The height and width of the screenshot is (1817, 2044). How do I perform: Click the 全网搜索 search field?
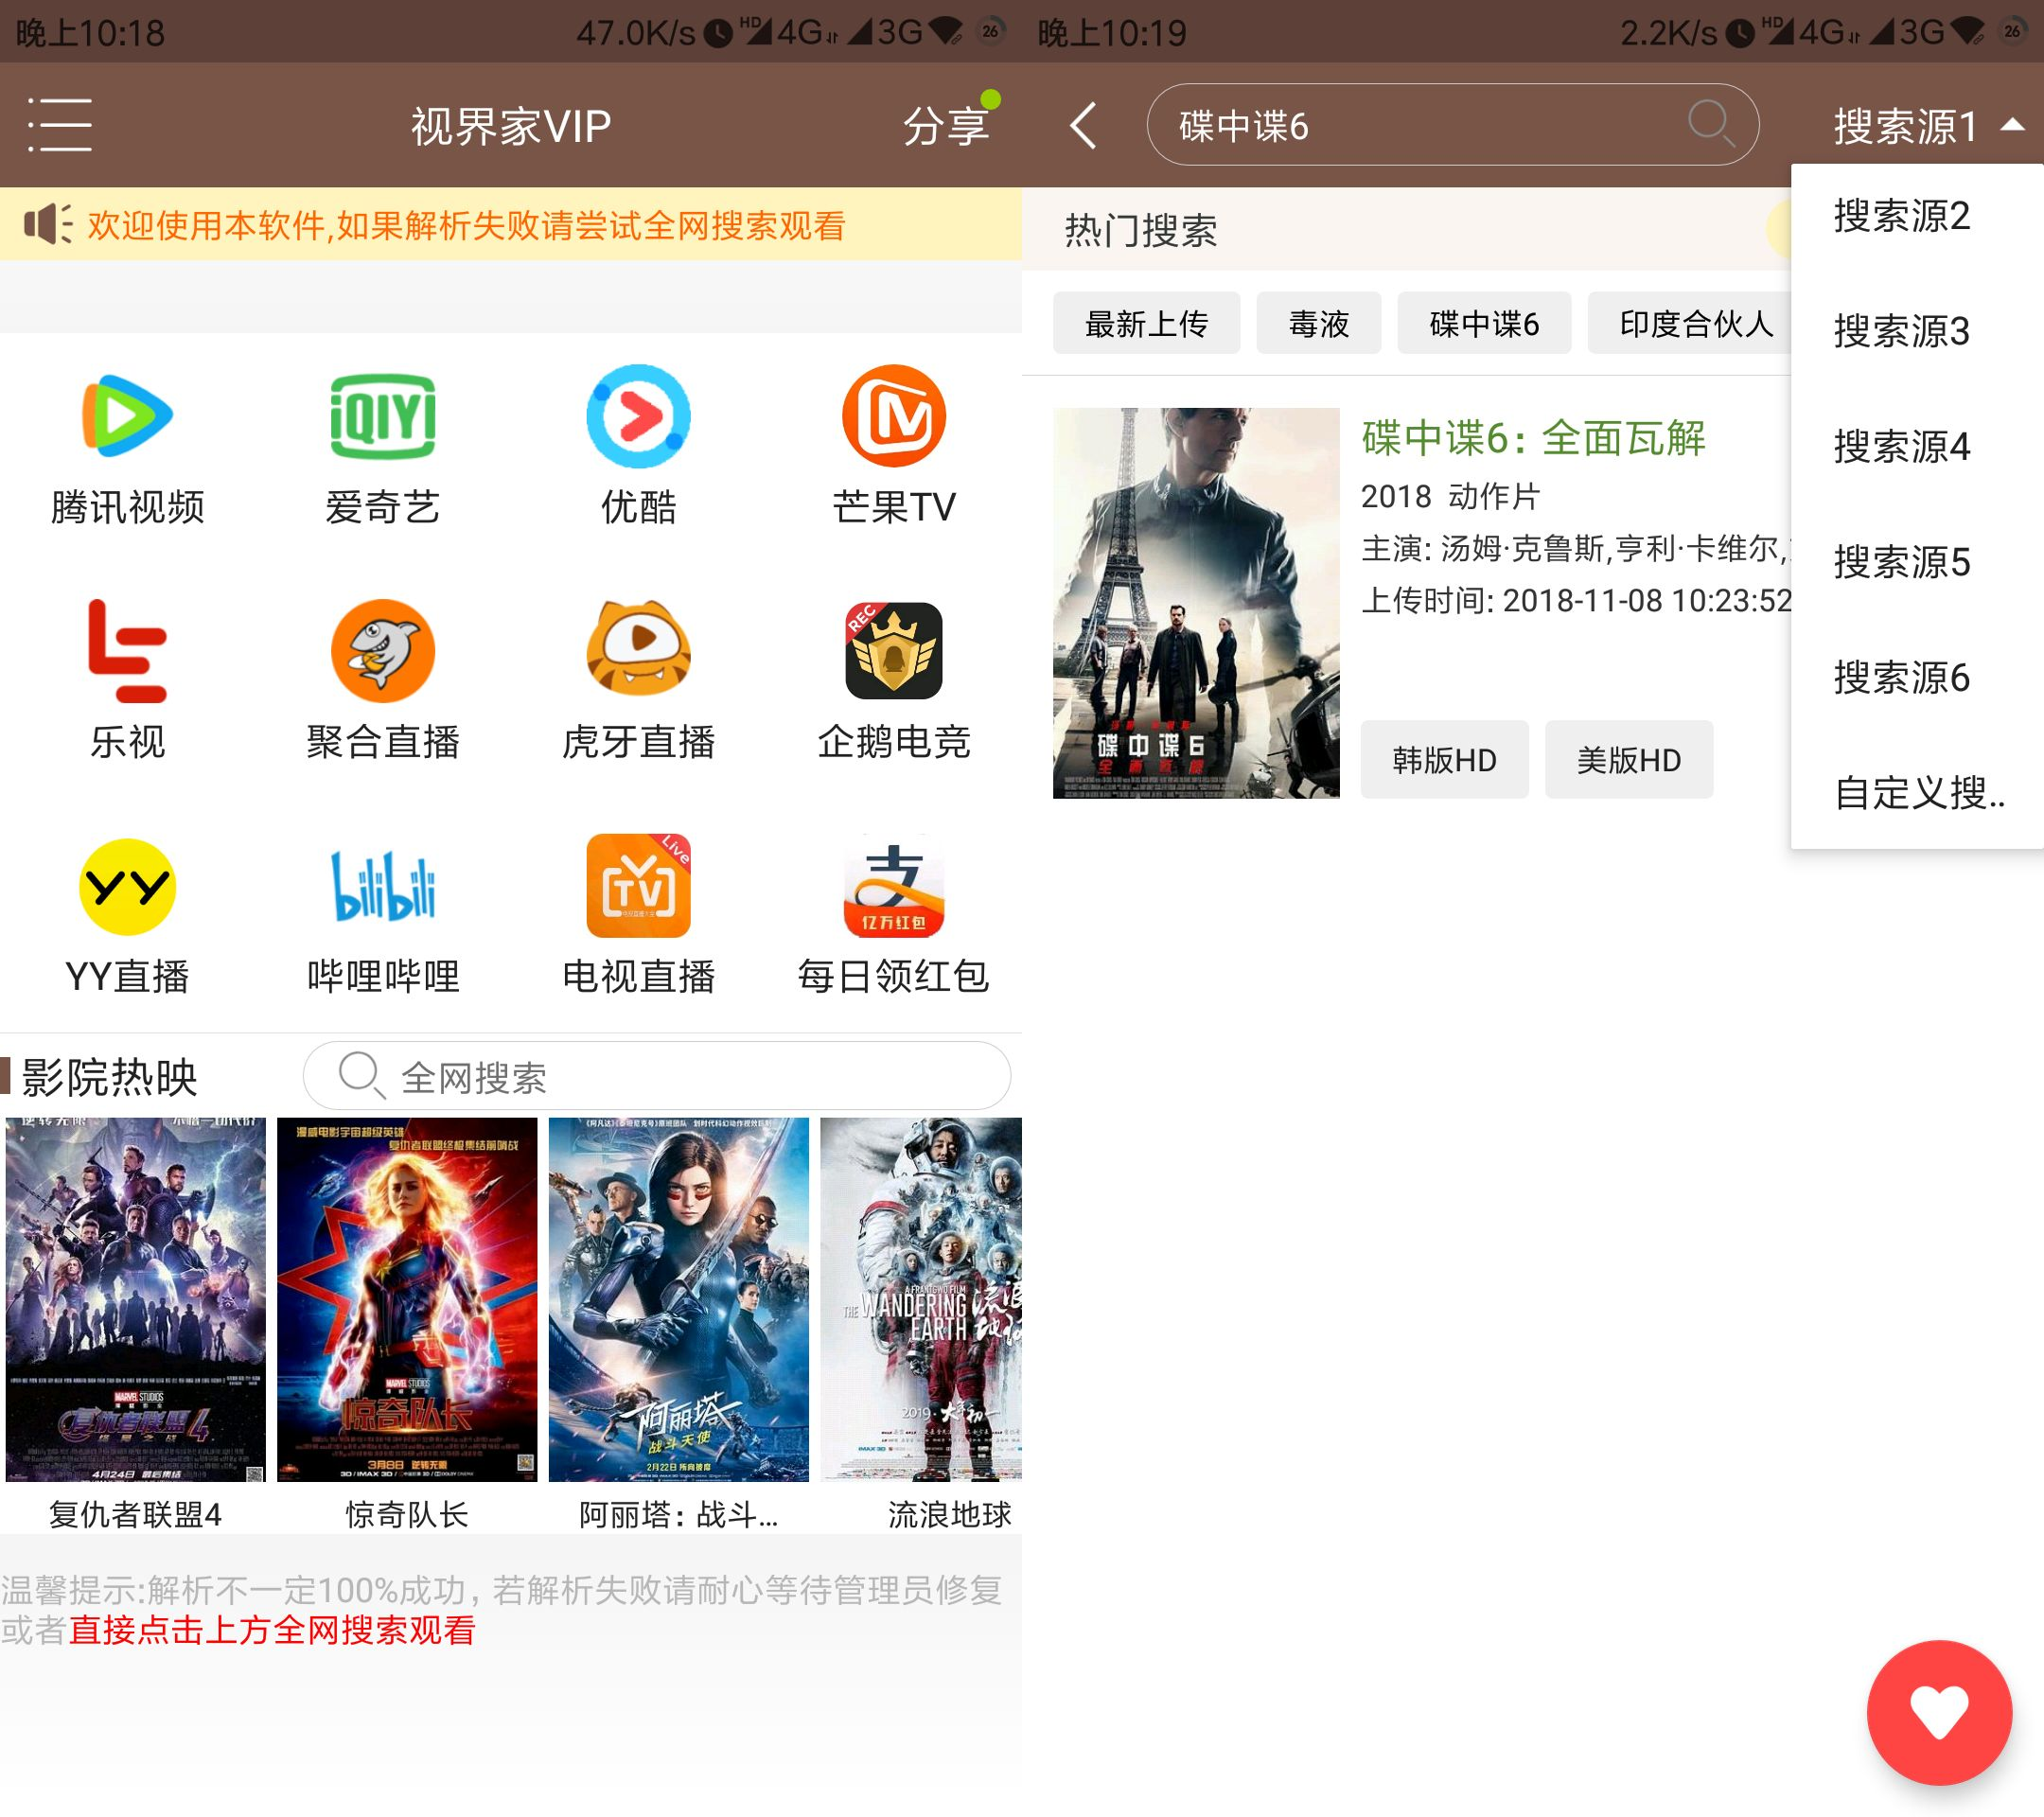(x=656, y=1077)
